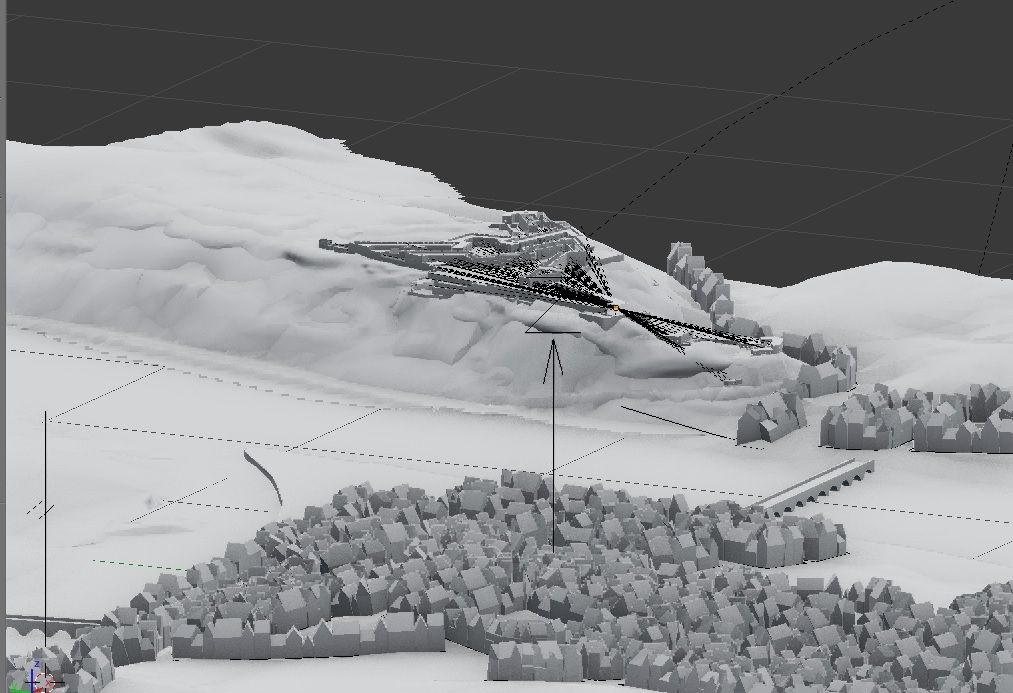Select the long row of gabled houses
The width and height of the screenshot is (1013, 693).
pyautogui.click(x=309, y=636)
